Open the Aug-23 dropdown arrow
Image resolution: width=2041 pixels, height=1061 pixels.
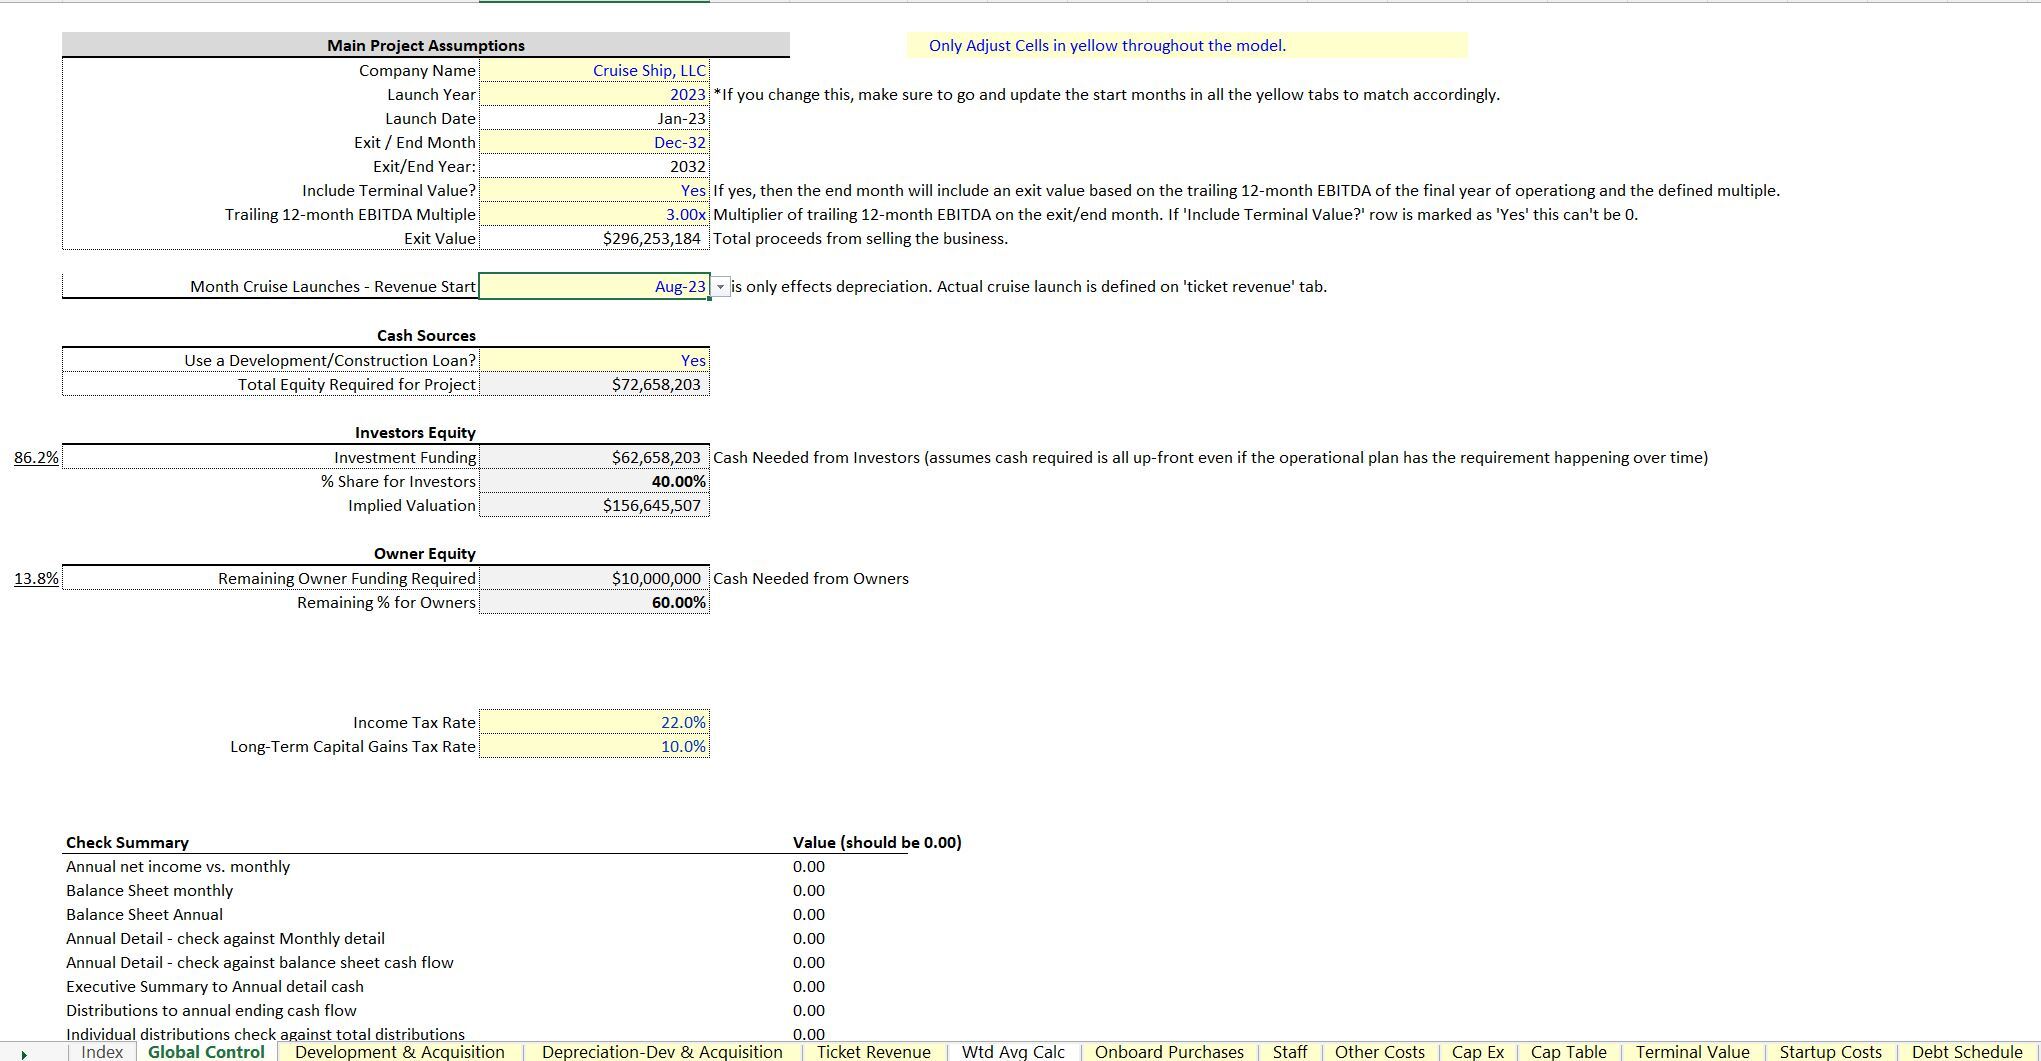click(x=720, y=287)
